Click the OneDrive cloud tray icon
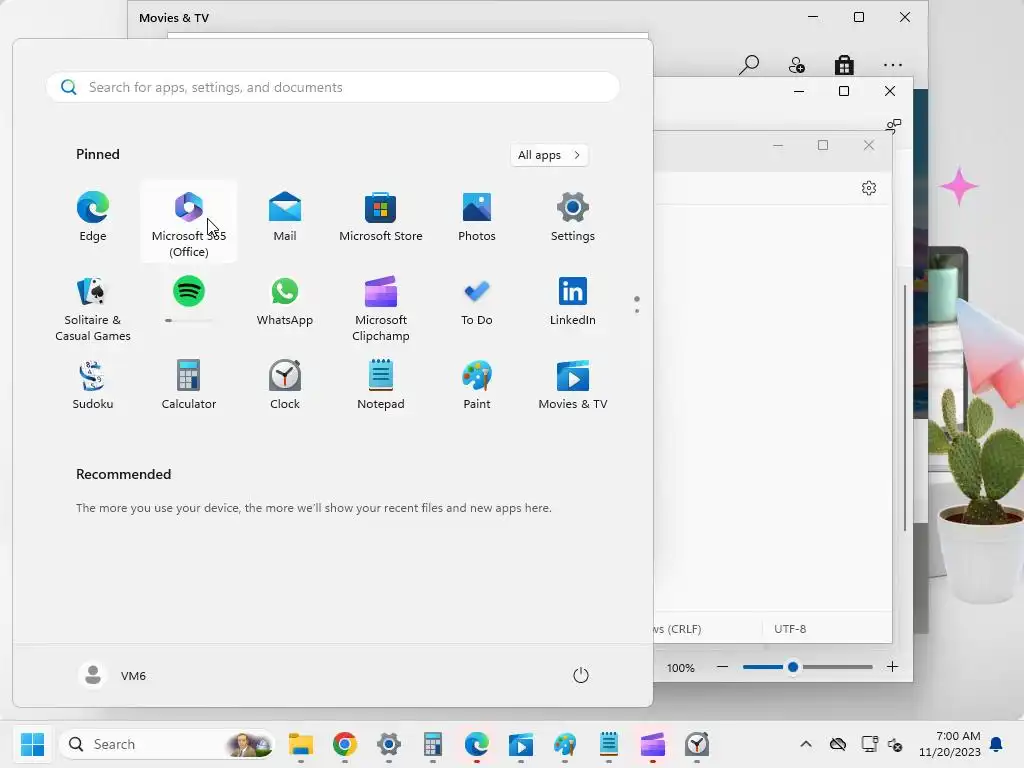Viewport: 1024px width, 768px height. click(x=837, y=744)
